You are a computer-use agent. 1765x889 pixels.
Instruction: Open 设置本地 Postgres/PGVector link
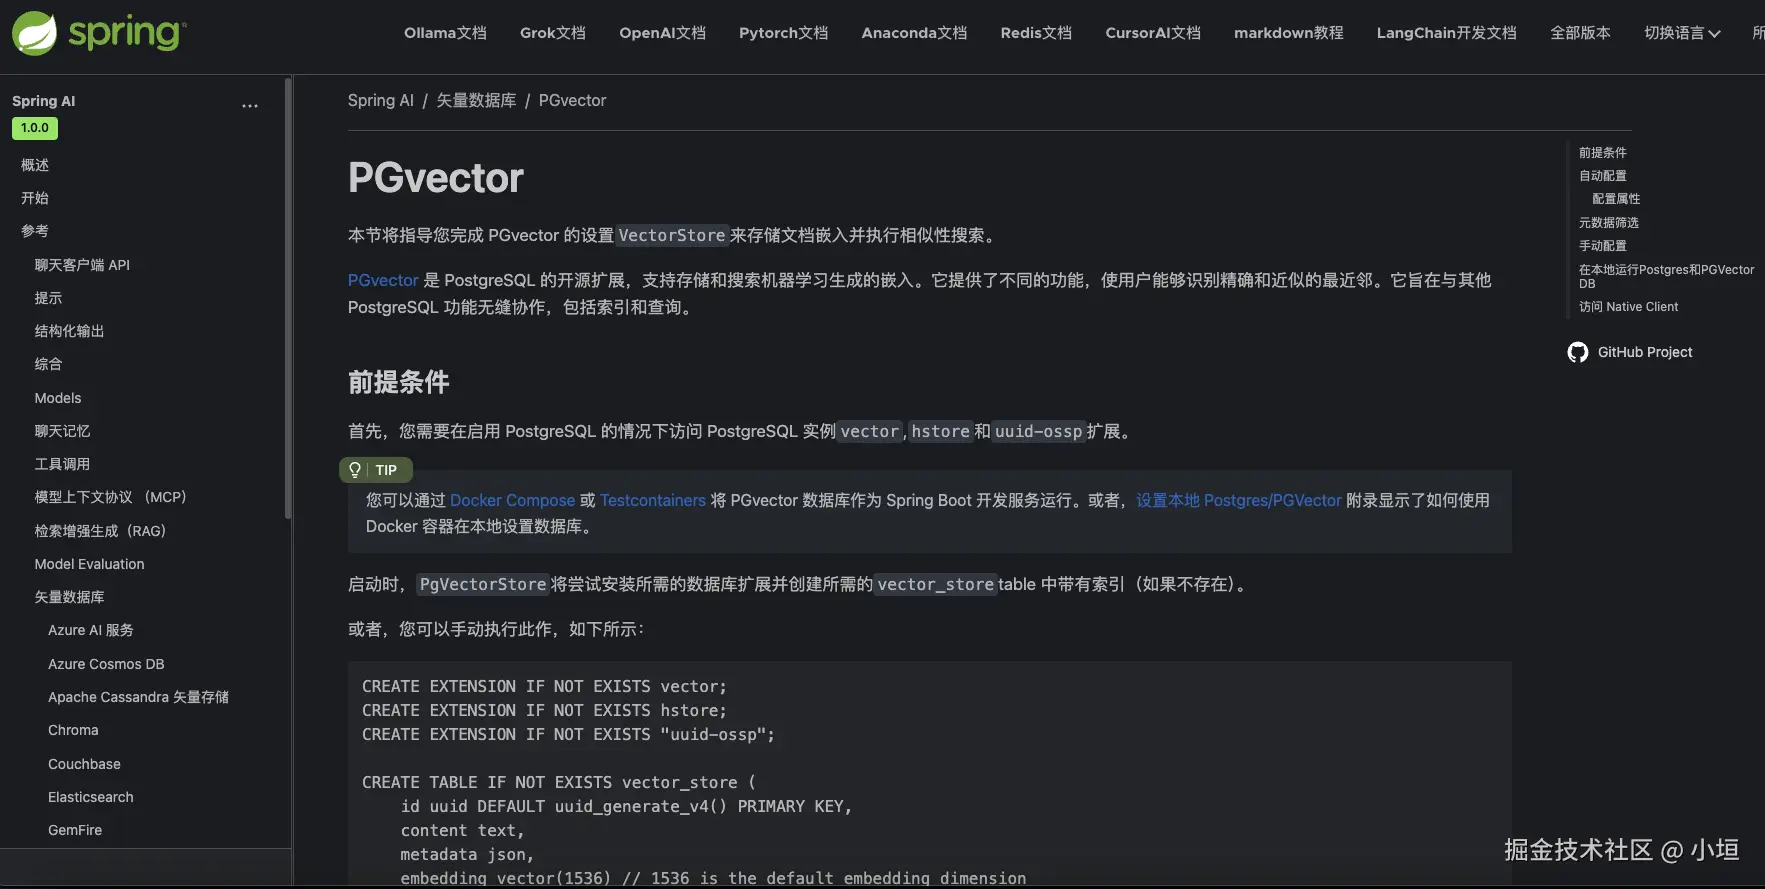pyautogui.click(x=1238, y=500)
